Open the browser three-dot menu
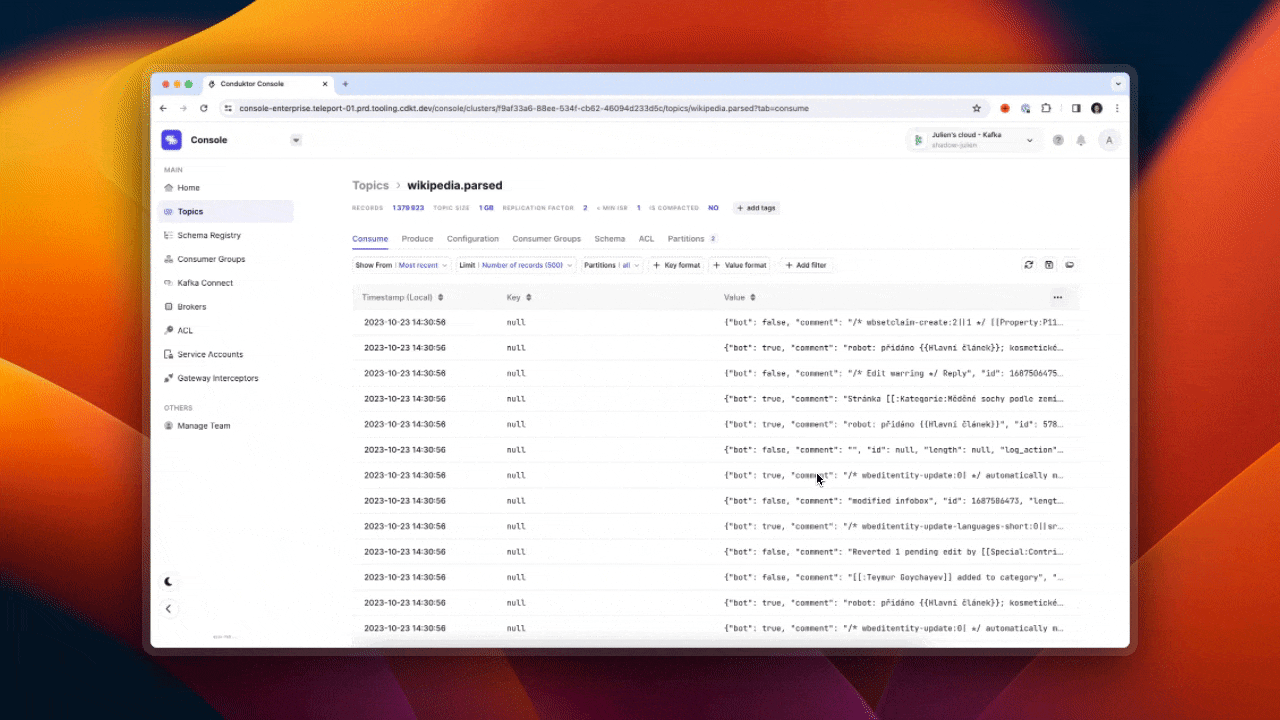Screen dimensions: 1280x720 pyautogui.click(x=1117, y=108)
